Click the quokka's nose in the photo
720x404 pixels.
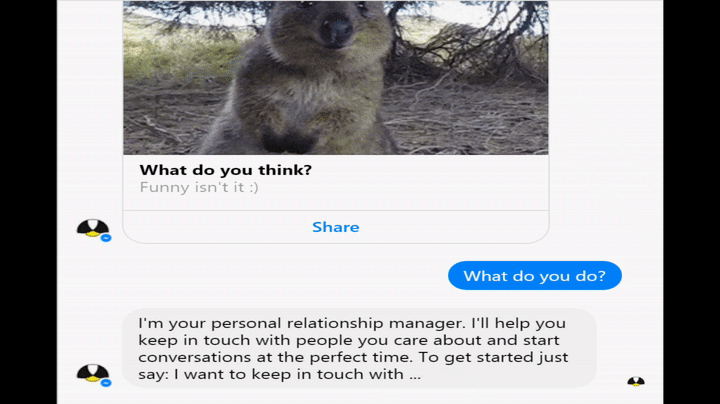[335, 30]
